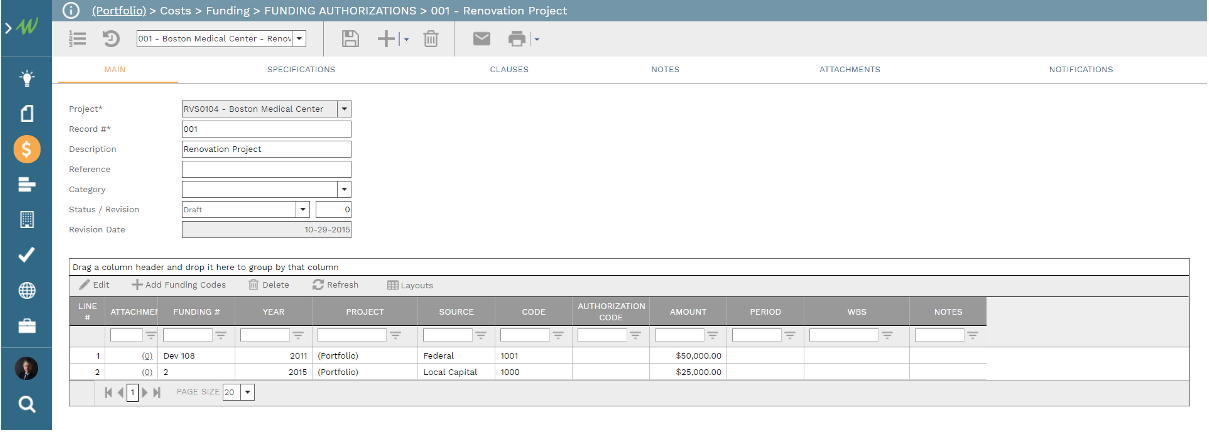The image size is (1209, 432).
Task: Click the Add Funding Codes button
Action: [x=179, y=285]
